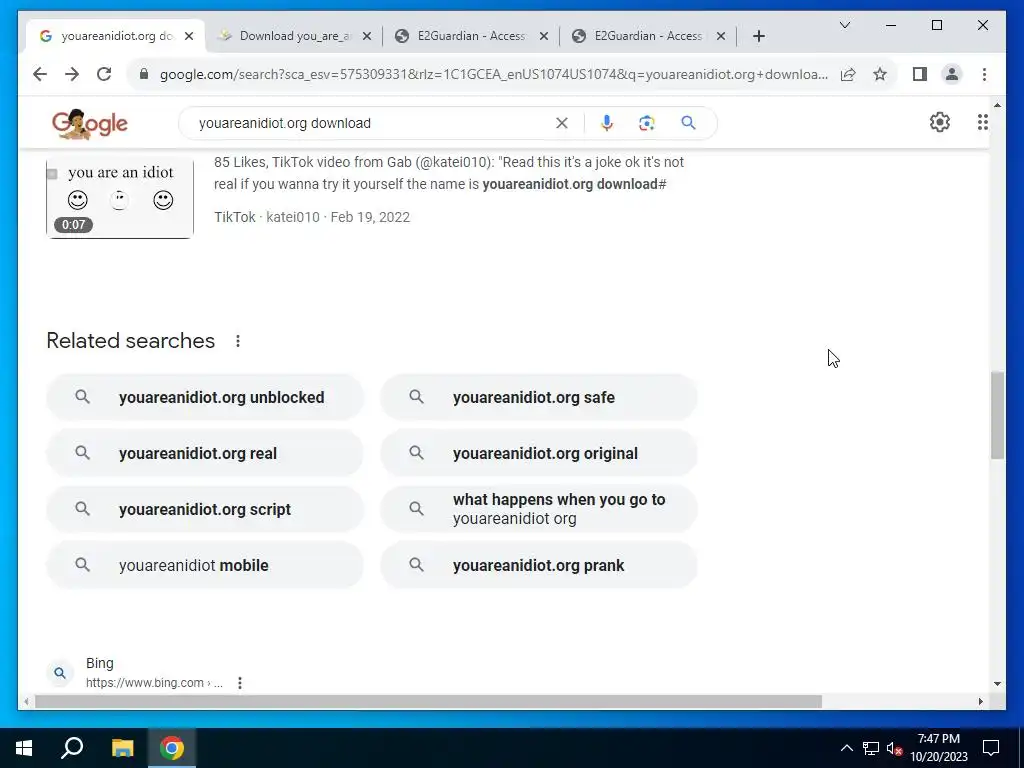Close second E2Guardian tab
Image resolution: width=1024 pixels, height=768 pixels.
[720, 37]
